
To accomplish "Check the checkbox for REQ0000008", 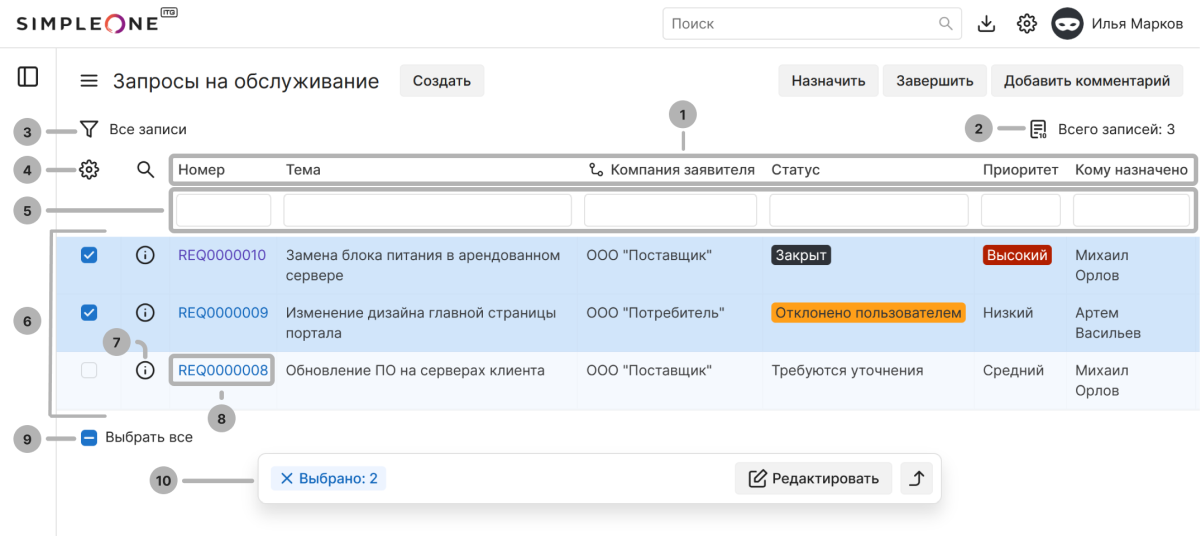I will (x=89, y=370).
